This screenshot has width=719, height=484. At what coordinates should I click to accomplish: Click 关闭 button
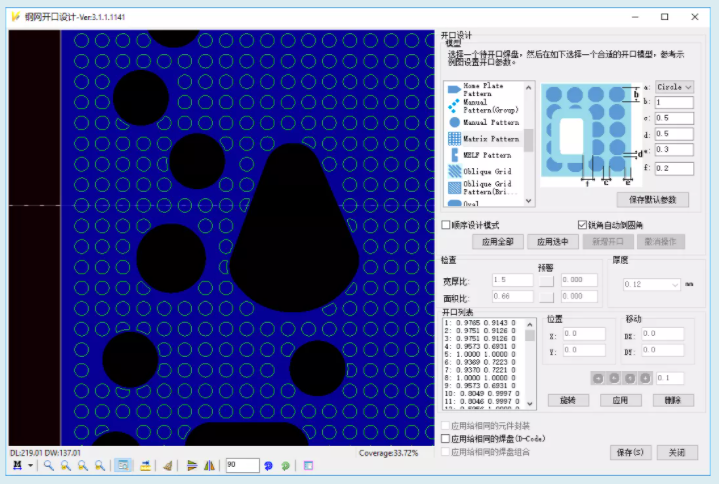(x=677, y=452)
